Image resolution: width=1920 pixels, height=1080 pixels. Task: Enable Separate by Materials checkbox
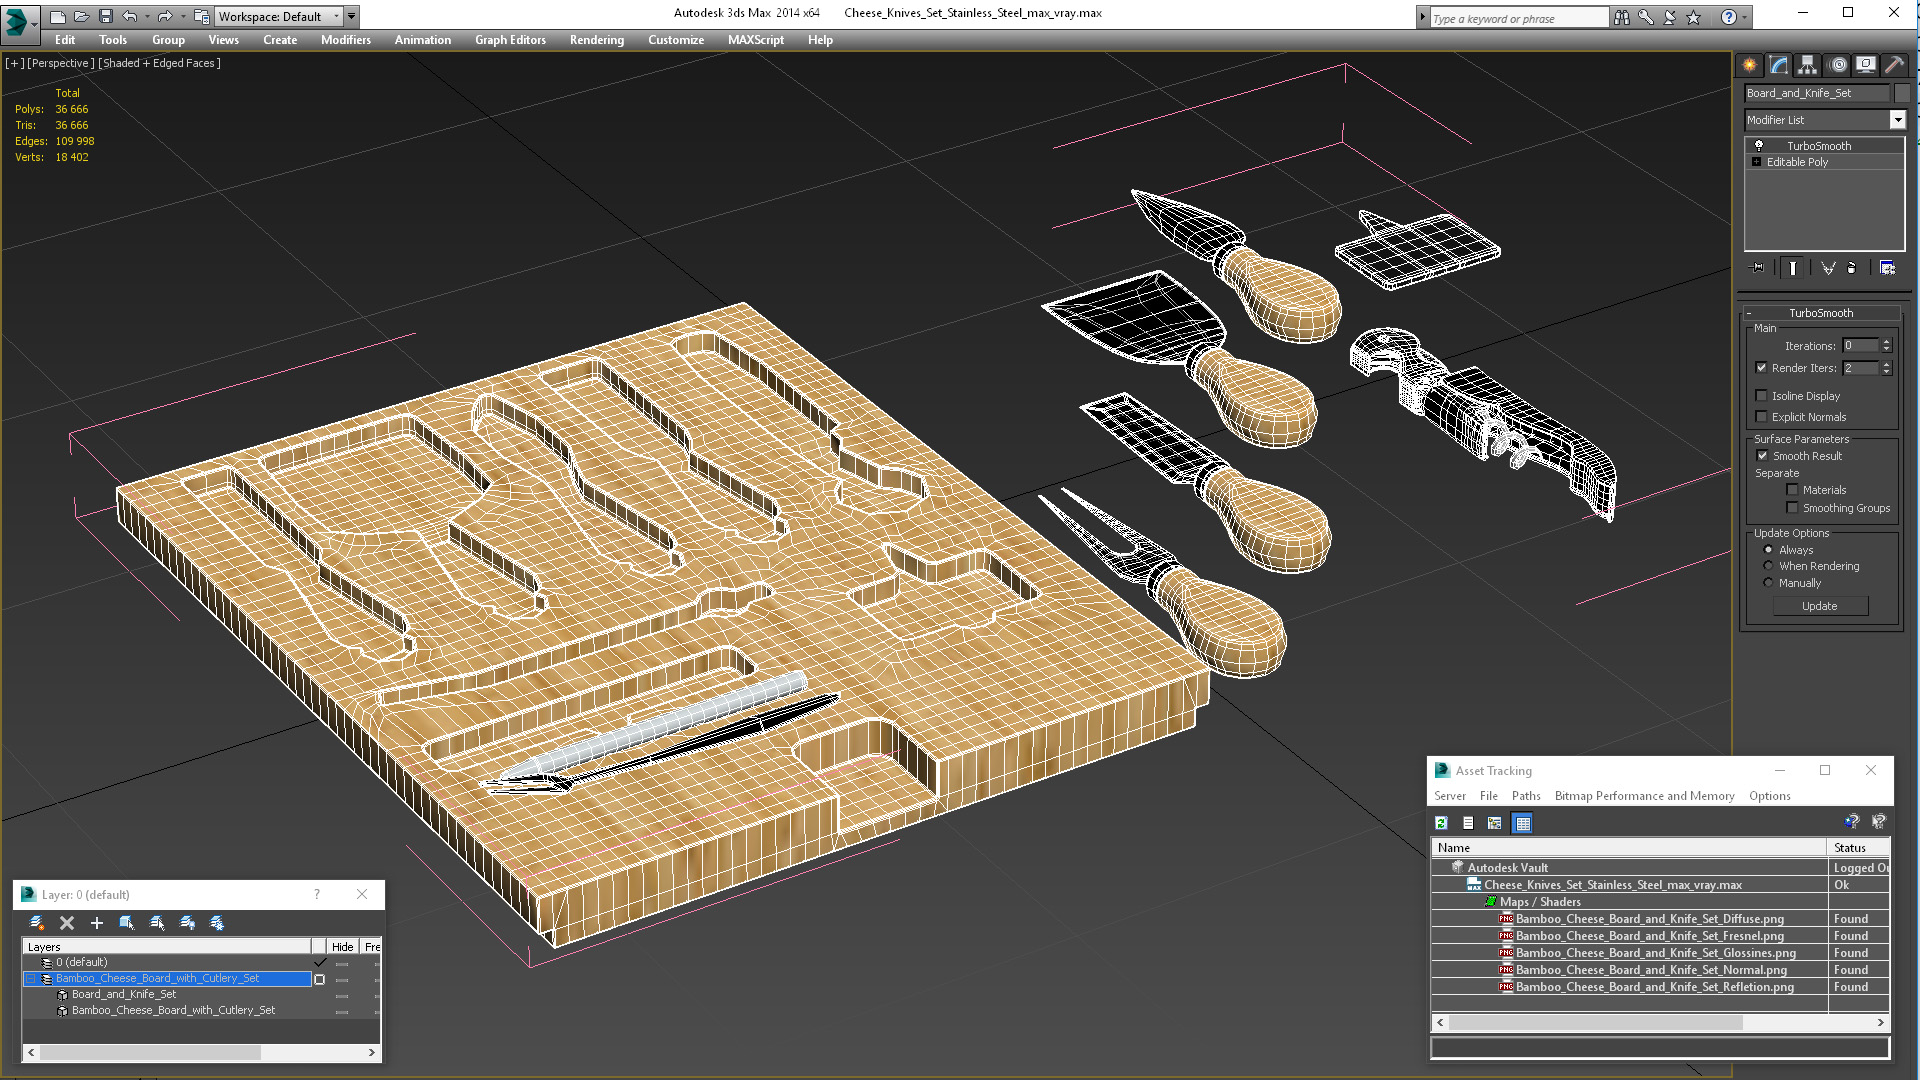[1792, 489]
